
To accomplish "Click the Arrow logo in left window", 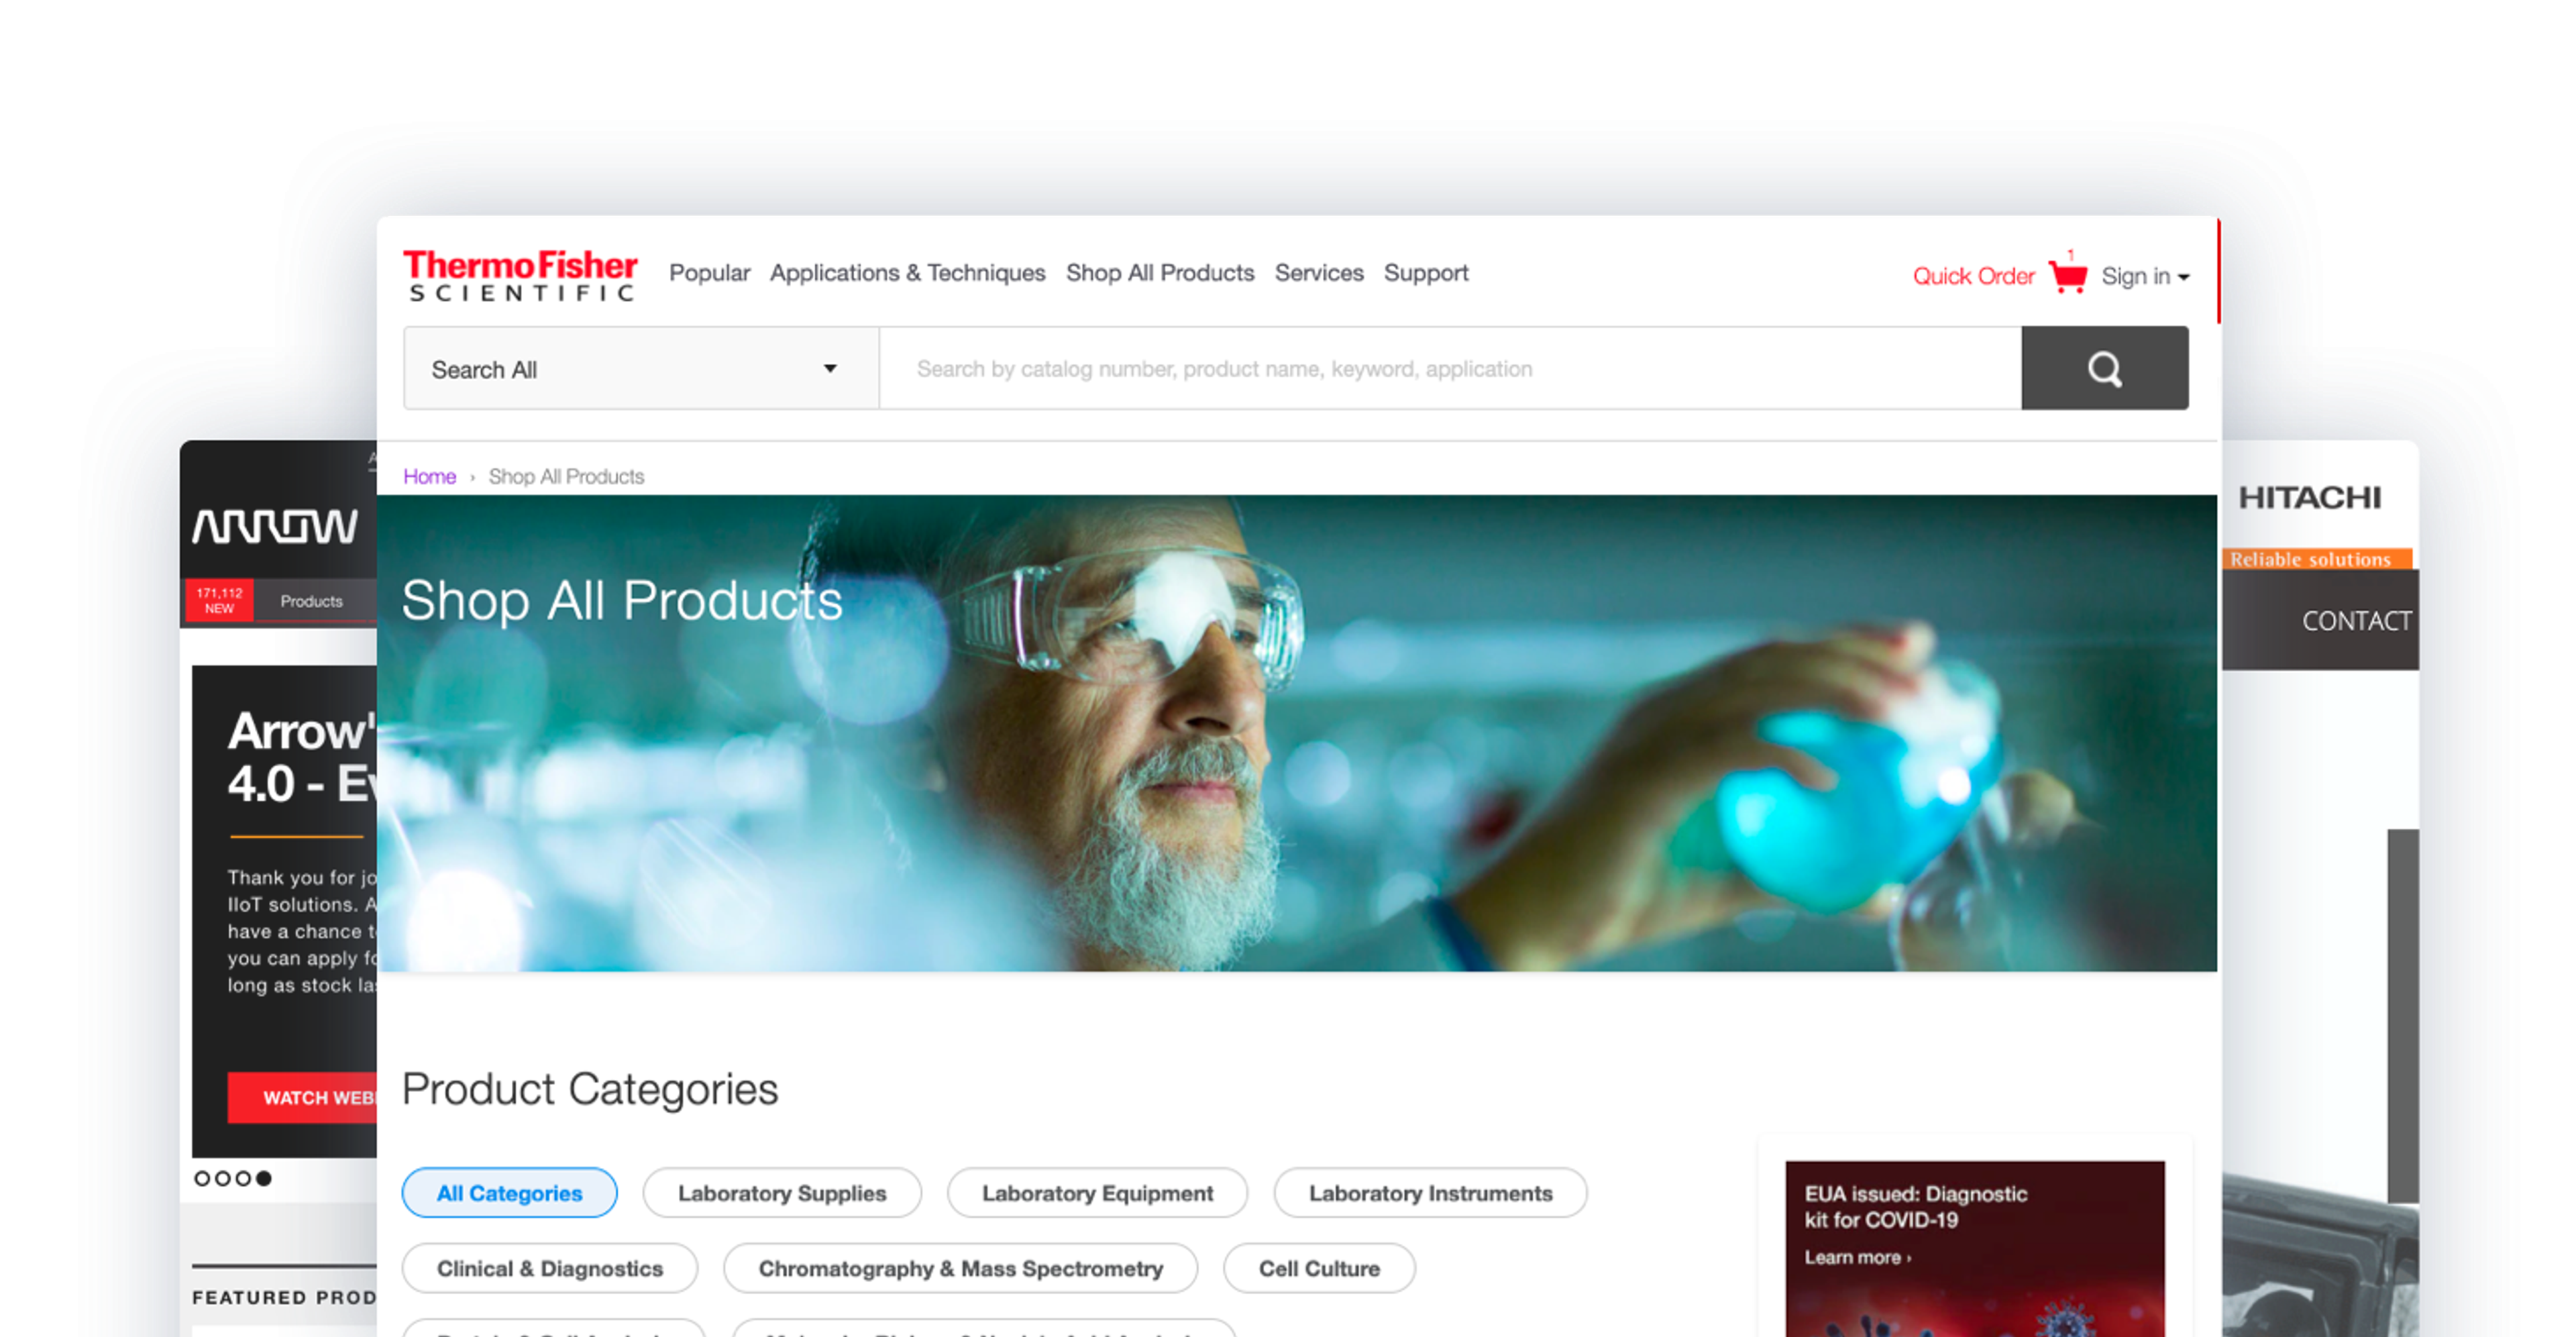I will click(275, 526).
